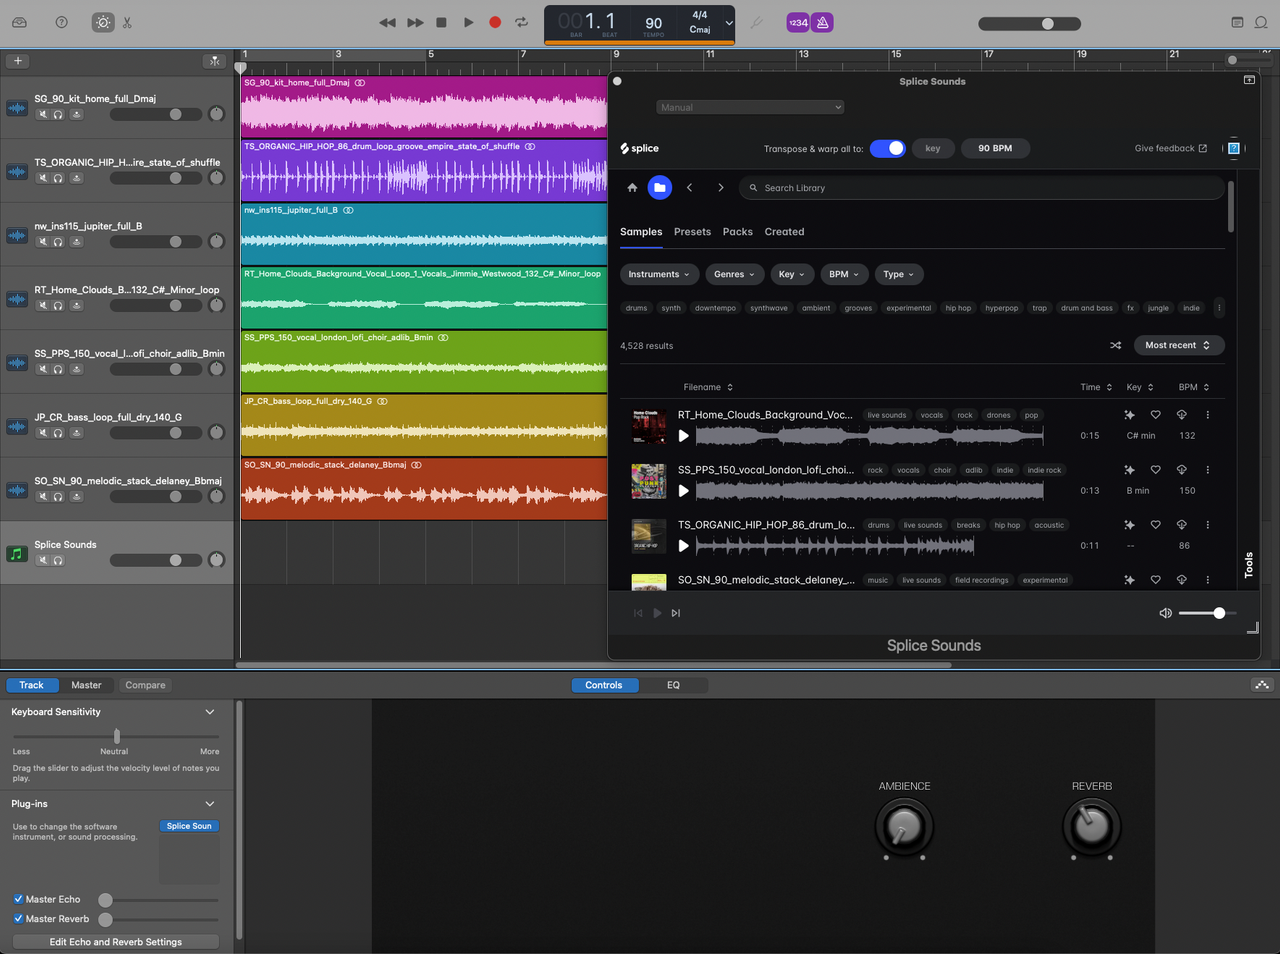Add a new track with plus button

(17, 61)
